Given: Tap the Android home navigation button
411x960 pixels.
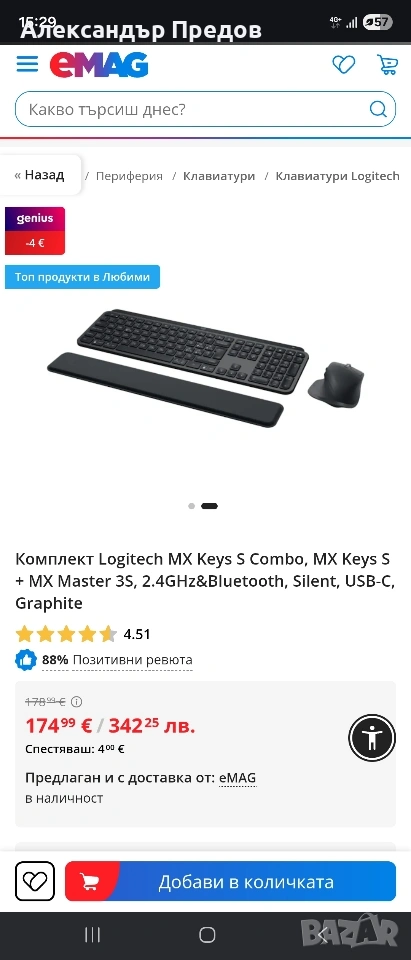Looking at the screenshot, I should pos(207,934).
